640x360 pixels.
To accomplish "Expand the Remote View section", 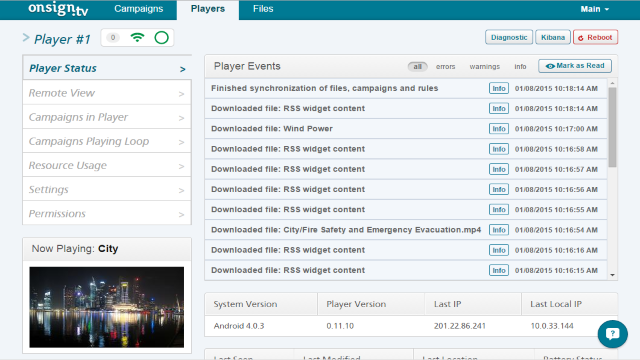I will click(107, 93).
